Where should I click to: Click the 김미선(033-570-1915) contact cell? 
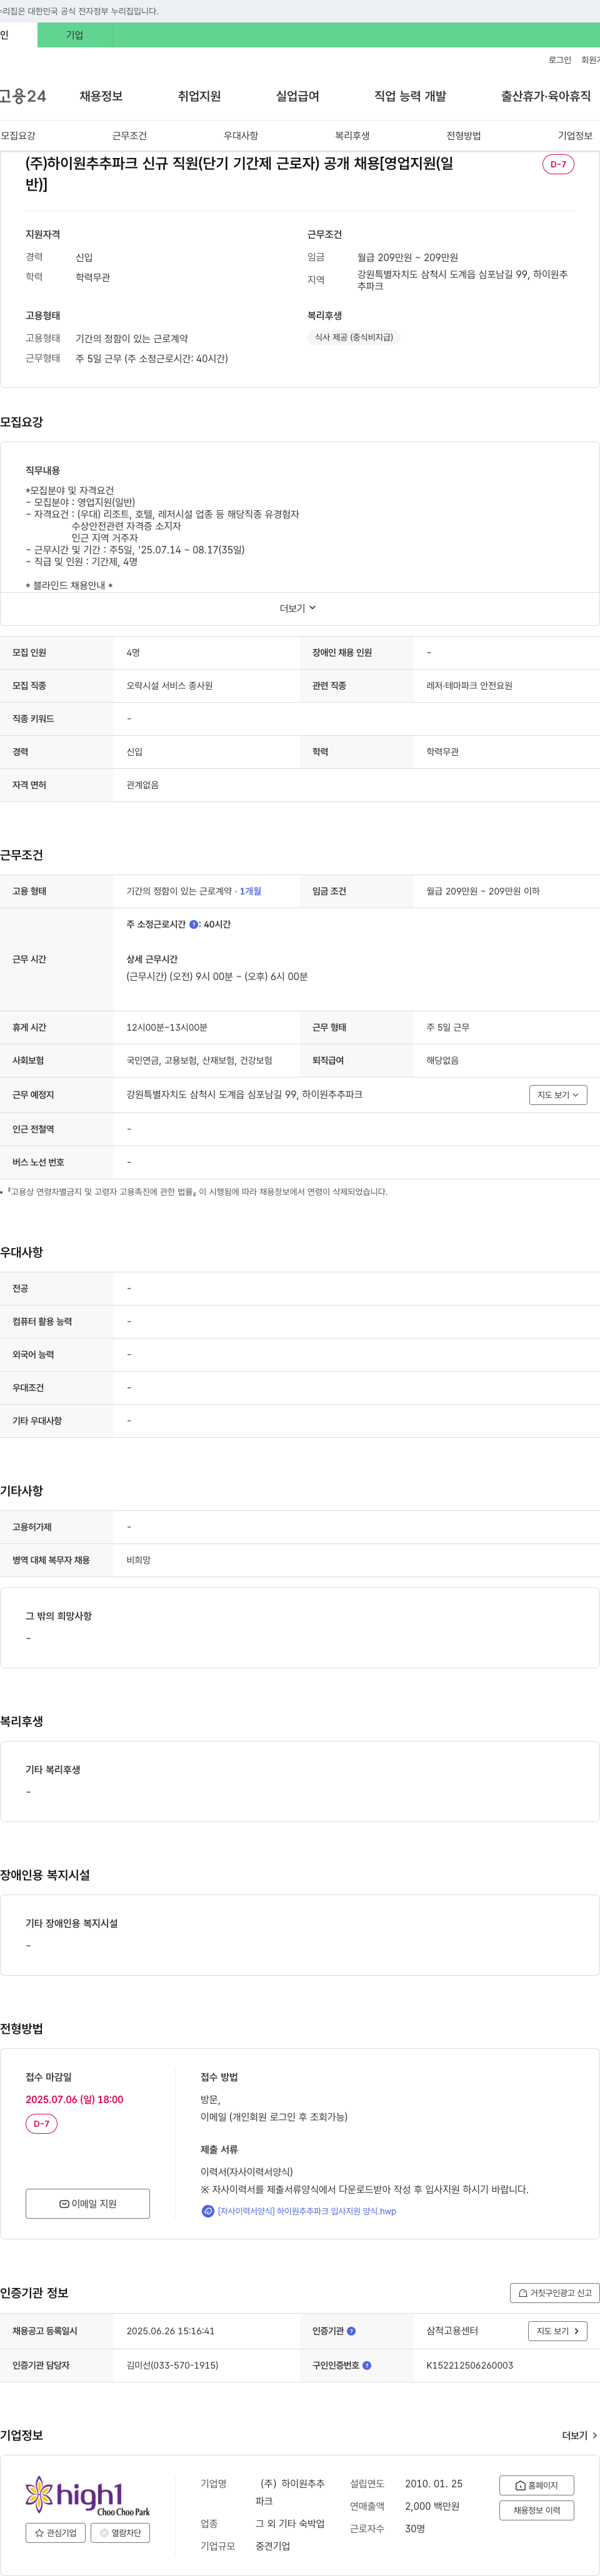coord(172,2365)
